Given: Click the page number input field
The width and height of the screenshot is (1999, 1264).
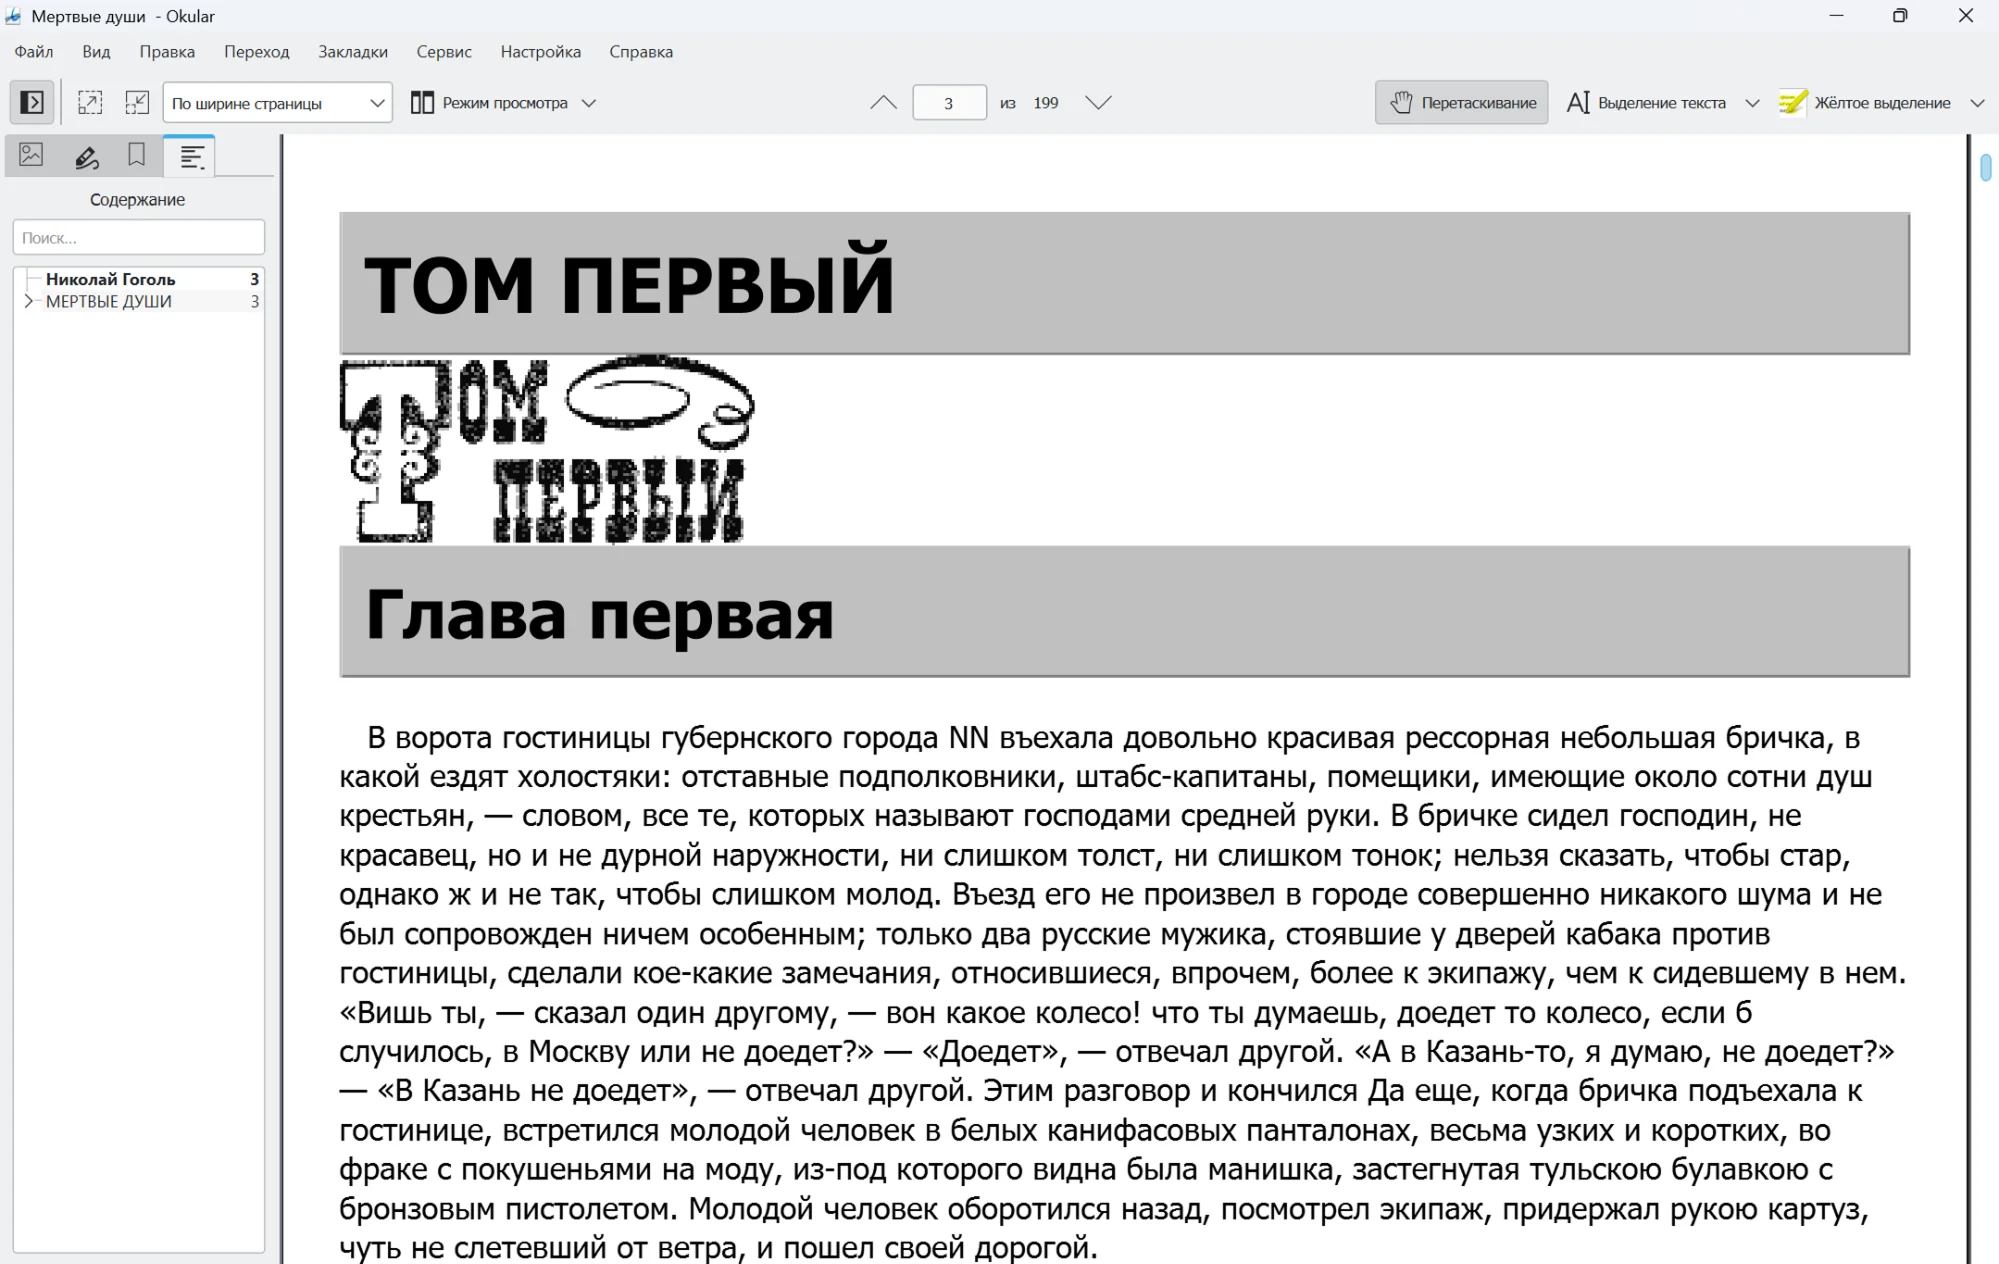Looking at the screenshot, I should click(x=948, y=102).
